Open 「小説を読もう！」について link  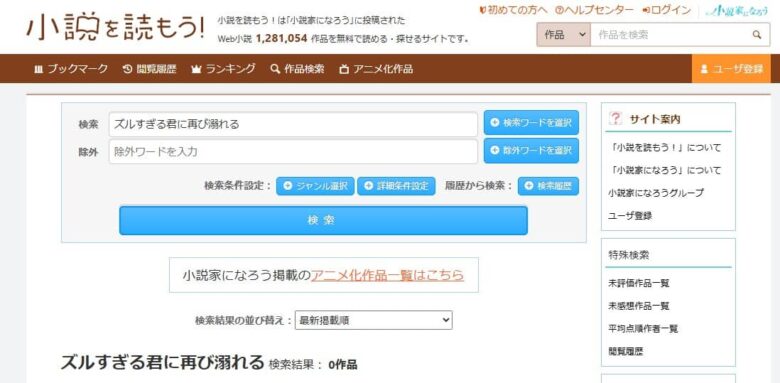point(664,148)
